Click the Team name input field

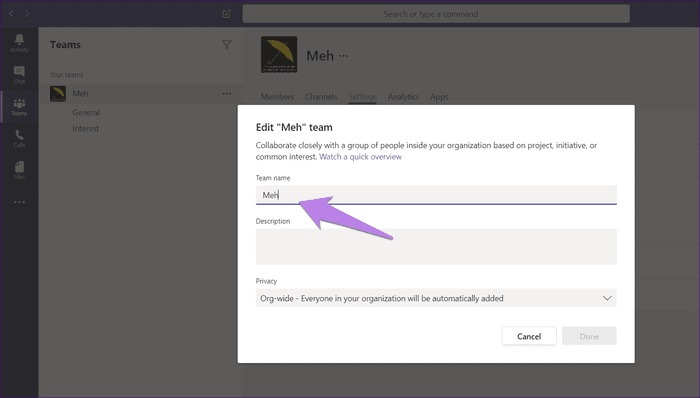click(x=436, y=195)
